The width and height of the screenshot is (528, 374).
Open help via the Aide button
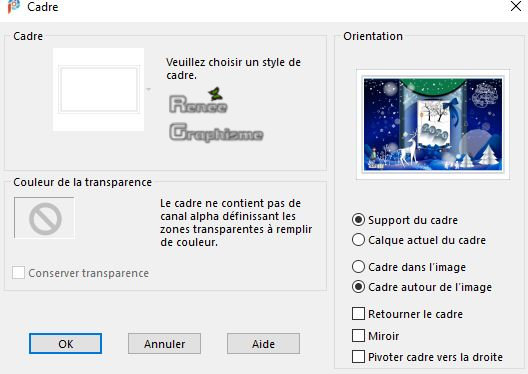pos(263,343)
